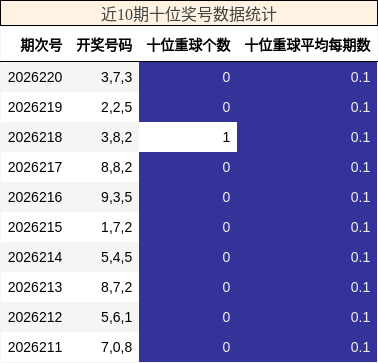Click the 0.1 average in row 2026217
The width and height of the screenshot is (378, 363).
click(x=360, y=167)
